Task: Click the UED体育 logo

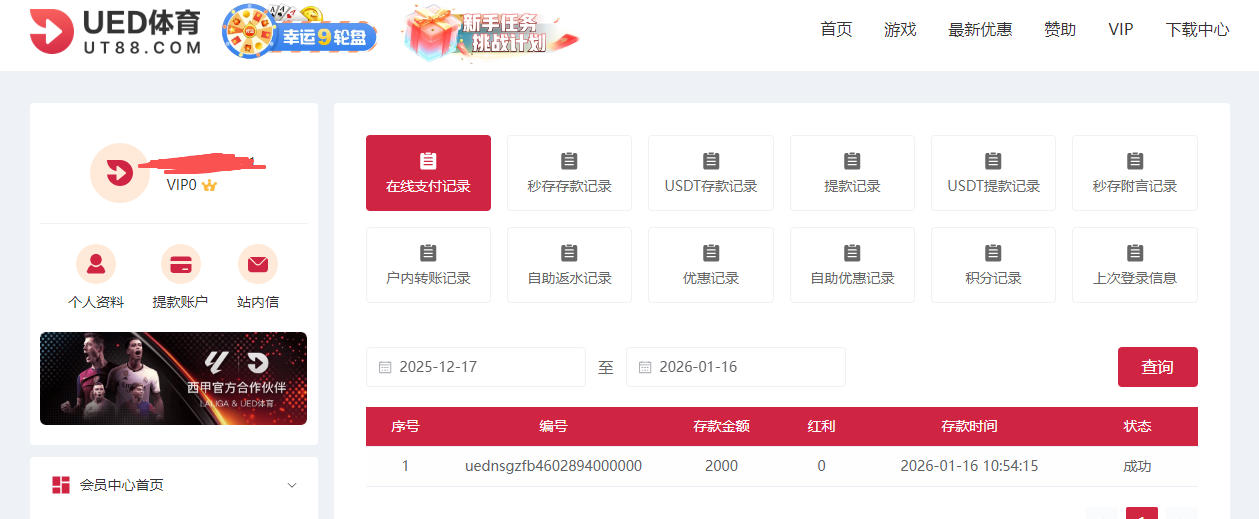Action: (x=115, y=32)
